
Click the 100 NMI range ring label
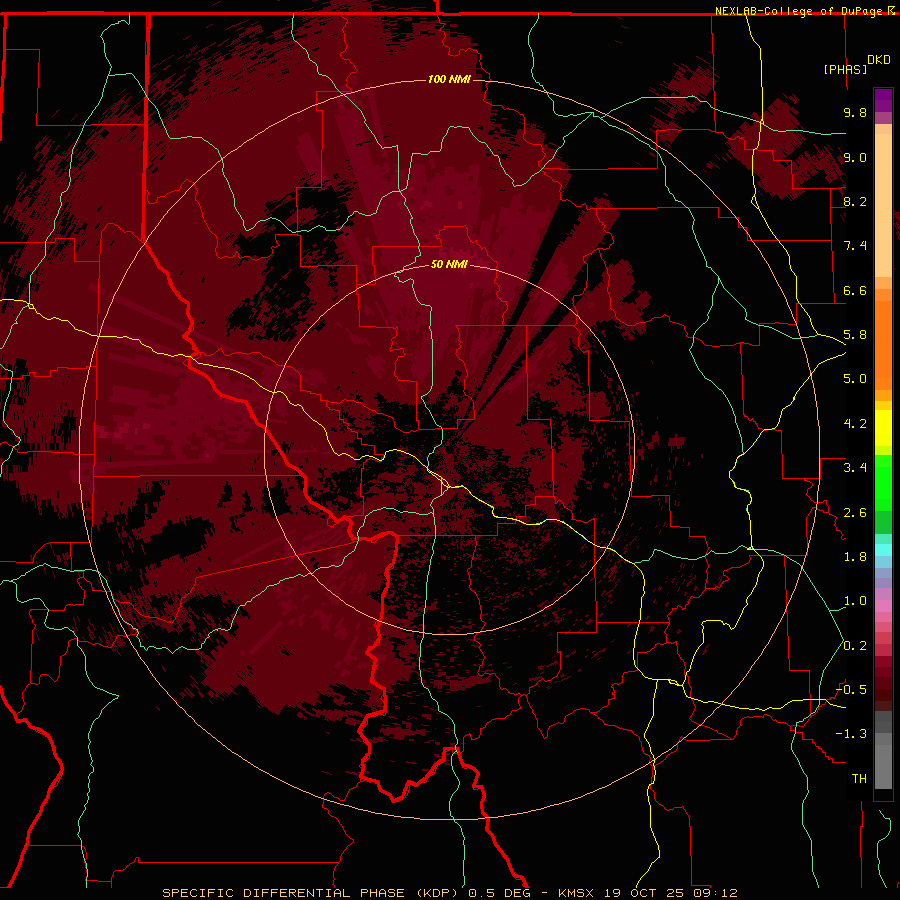[x=449, y=79]
